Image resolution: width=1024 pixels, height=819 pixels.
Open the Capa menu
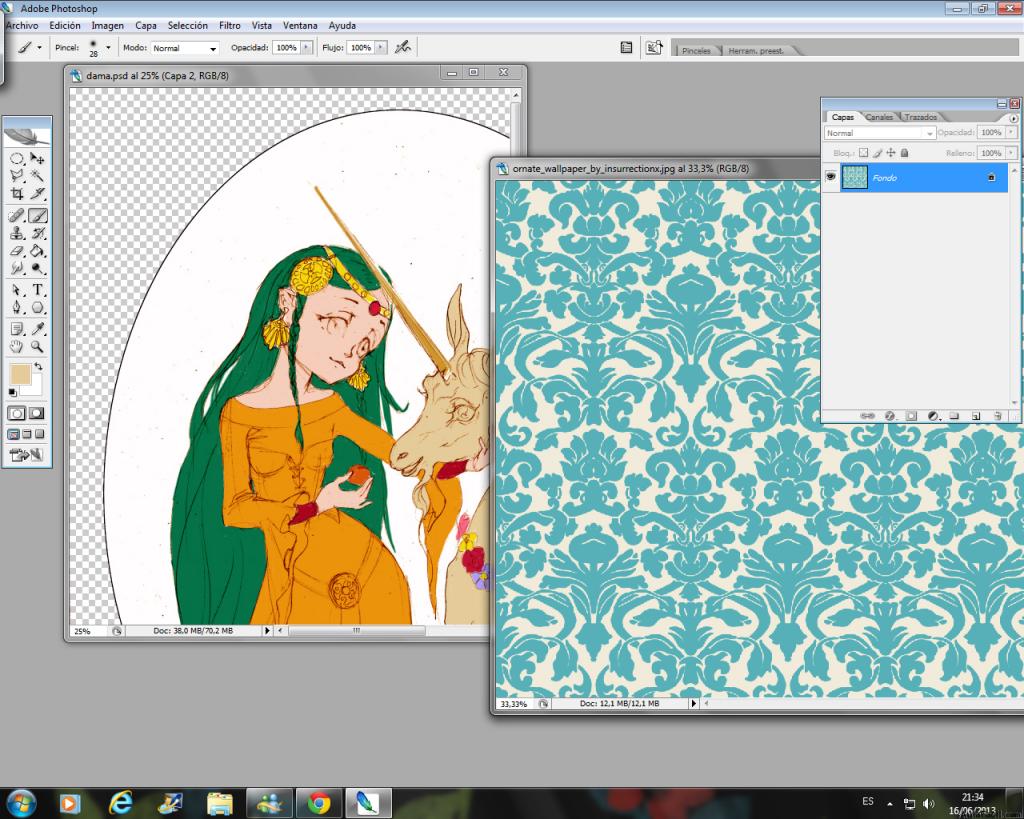click(146, 25)
